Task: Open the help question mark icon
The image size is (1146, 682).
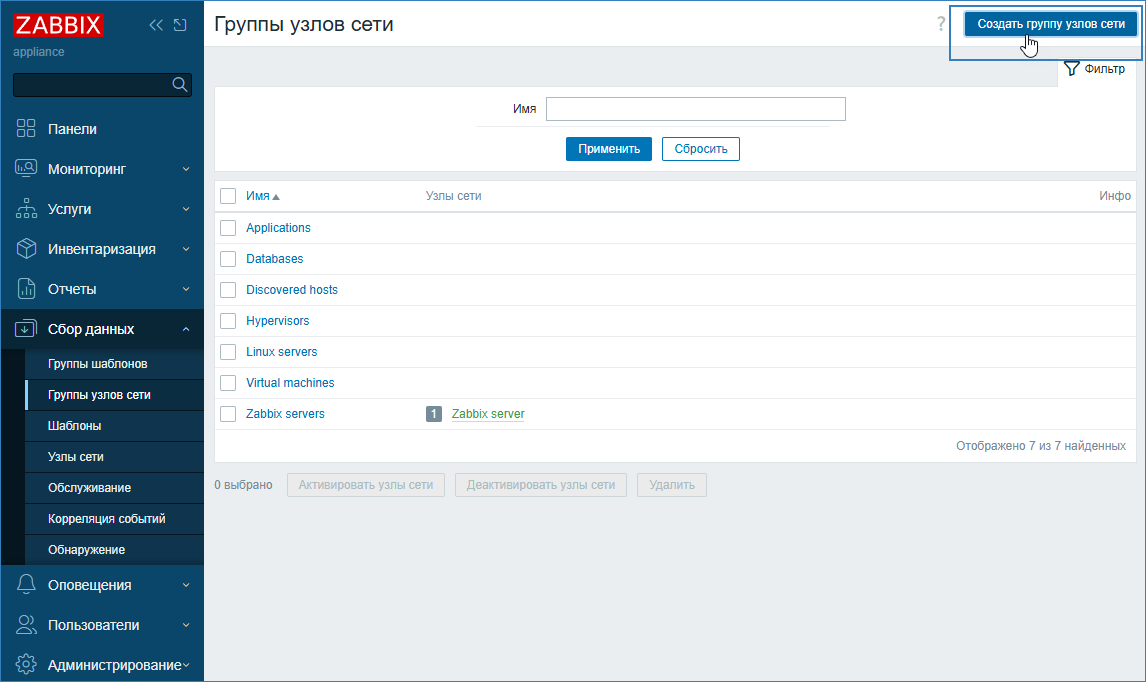Action: pos(941,25)
